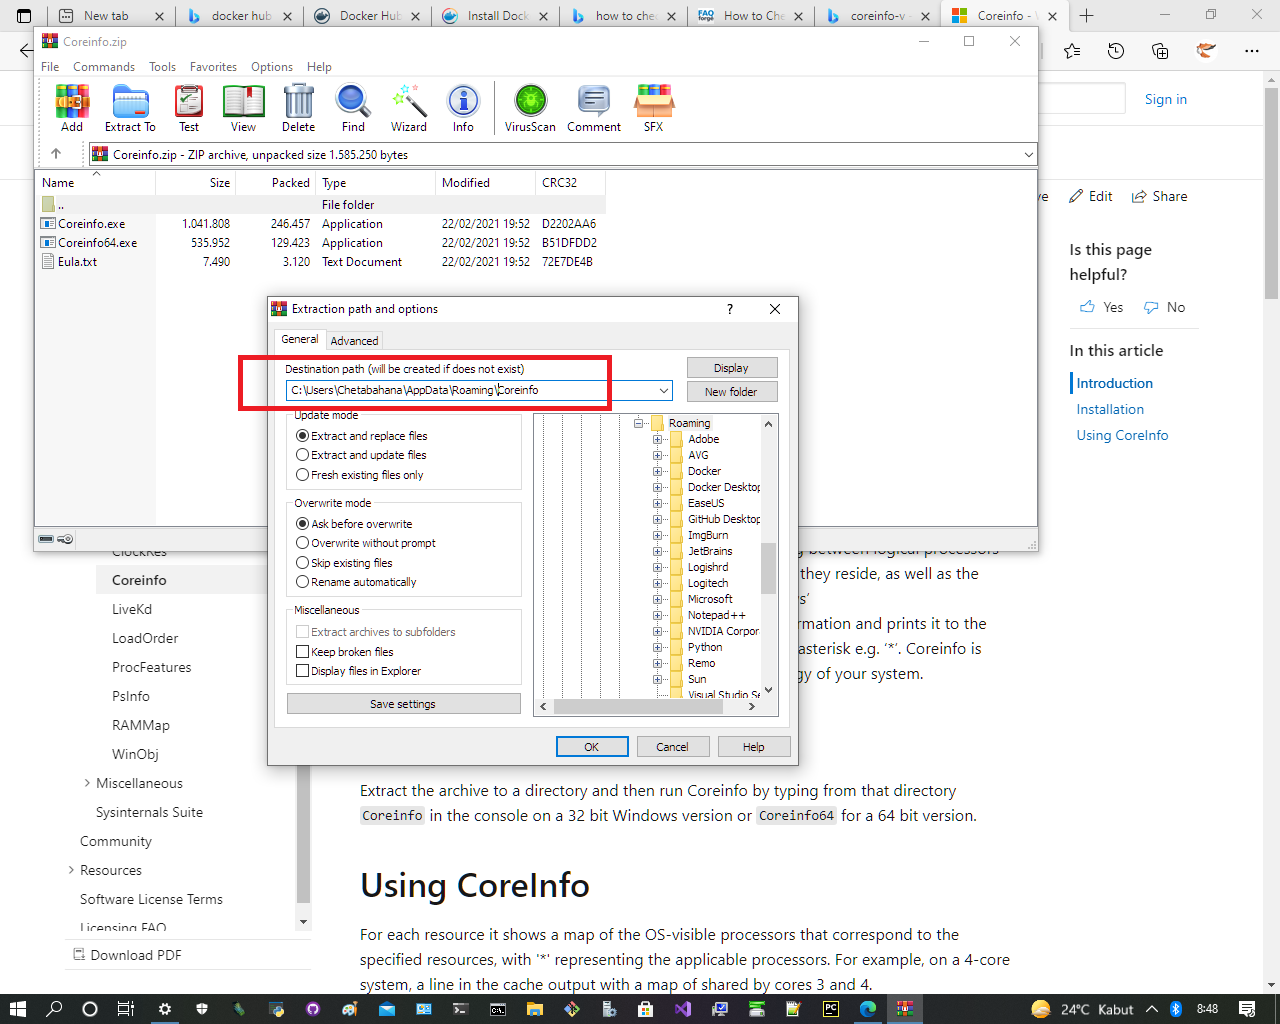Image resolution: width=1280 pixels, height=1024 pixels.
Task: Open browser Collections icon
Action: (x=1160, y=51)
